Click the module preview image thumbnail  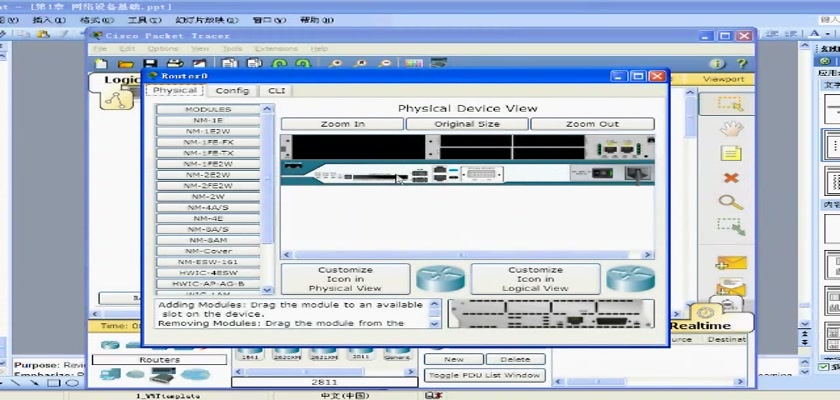pos(551,313)
